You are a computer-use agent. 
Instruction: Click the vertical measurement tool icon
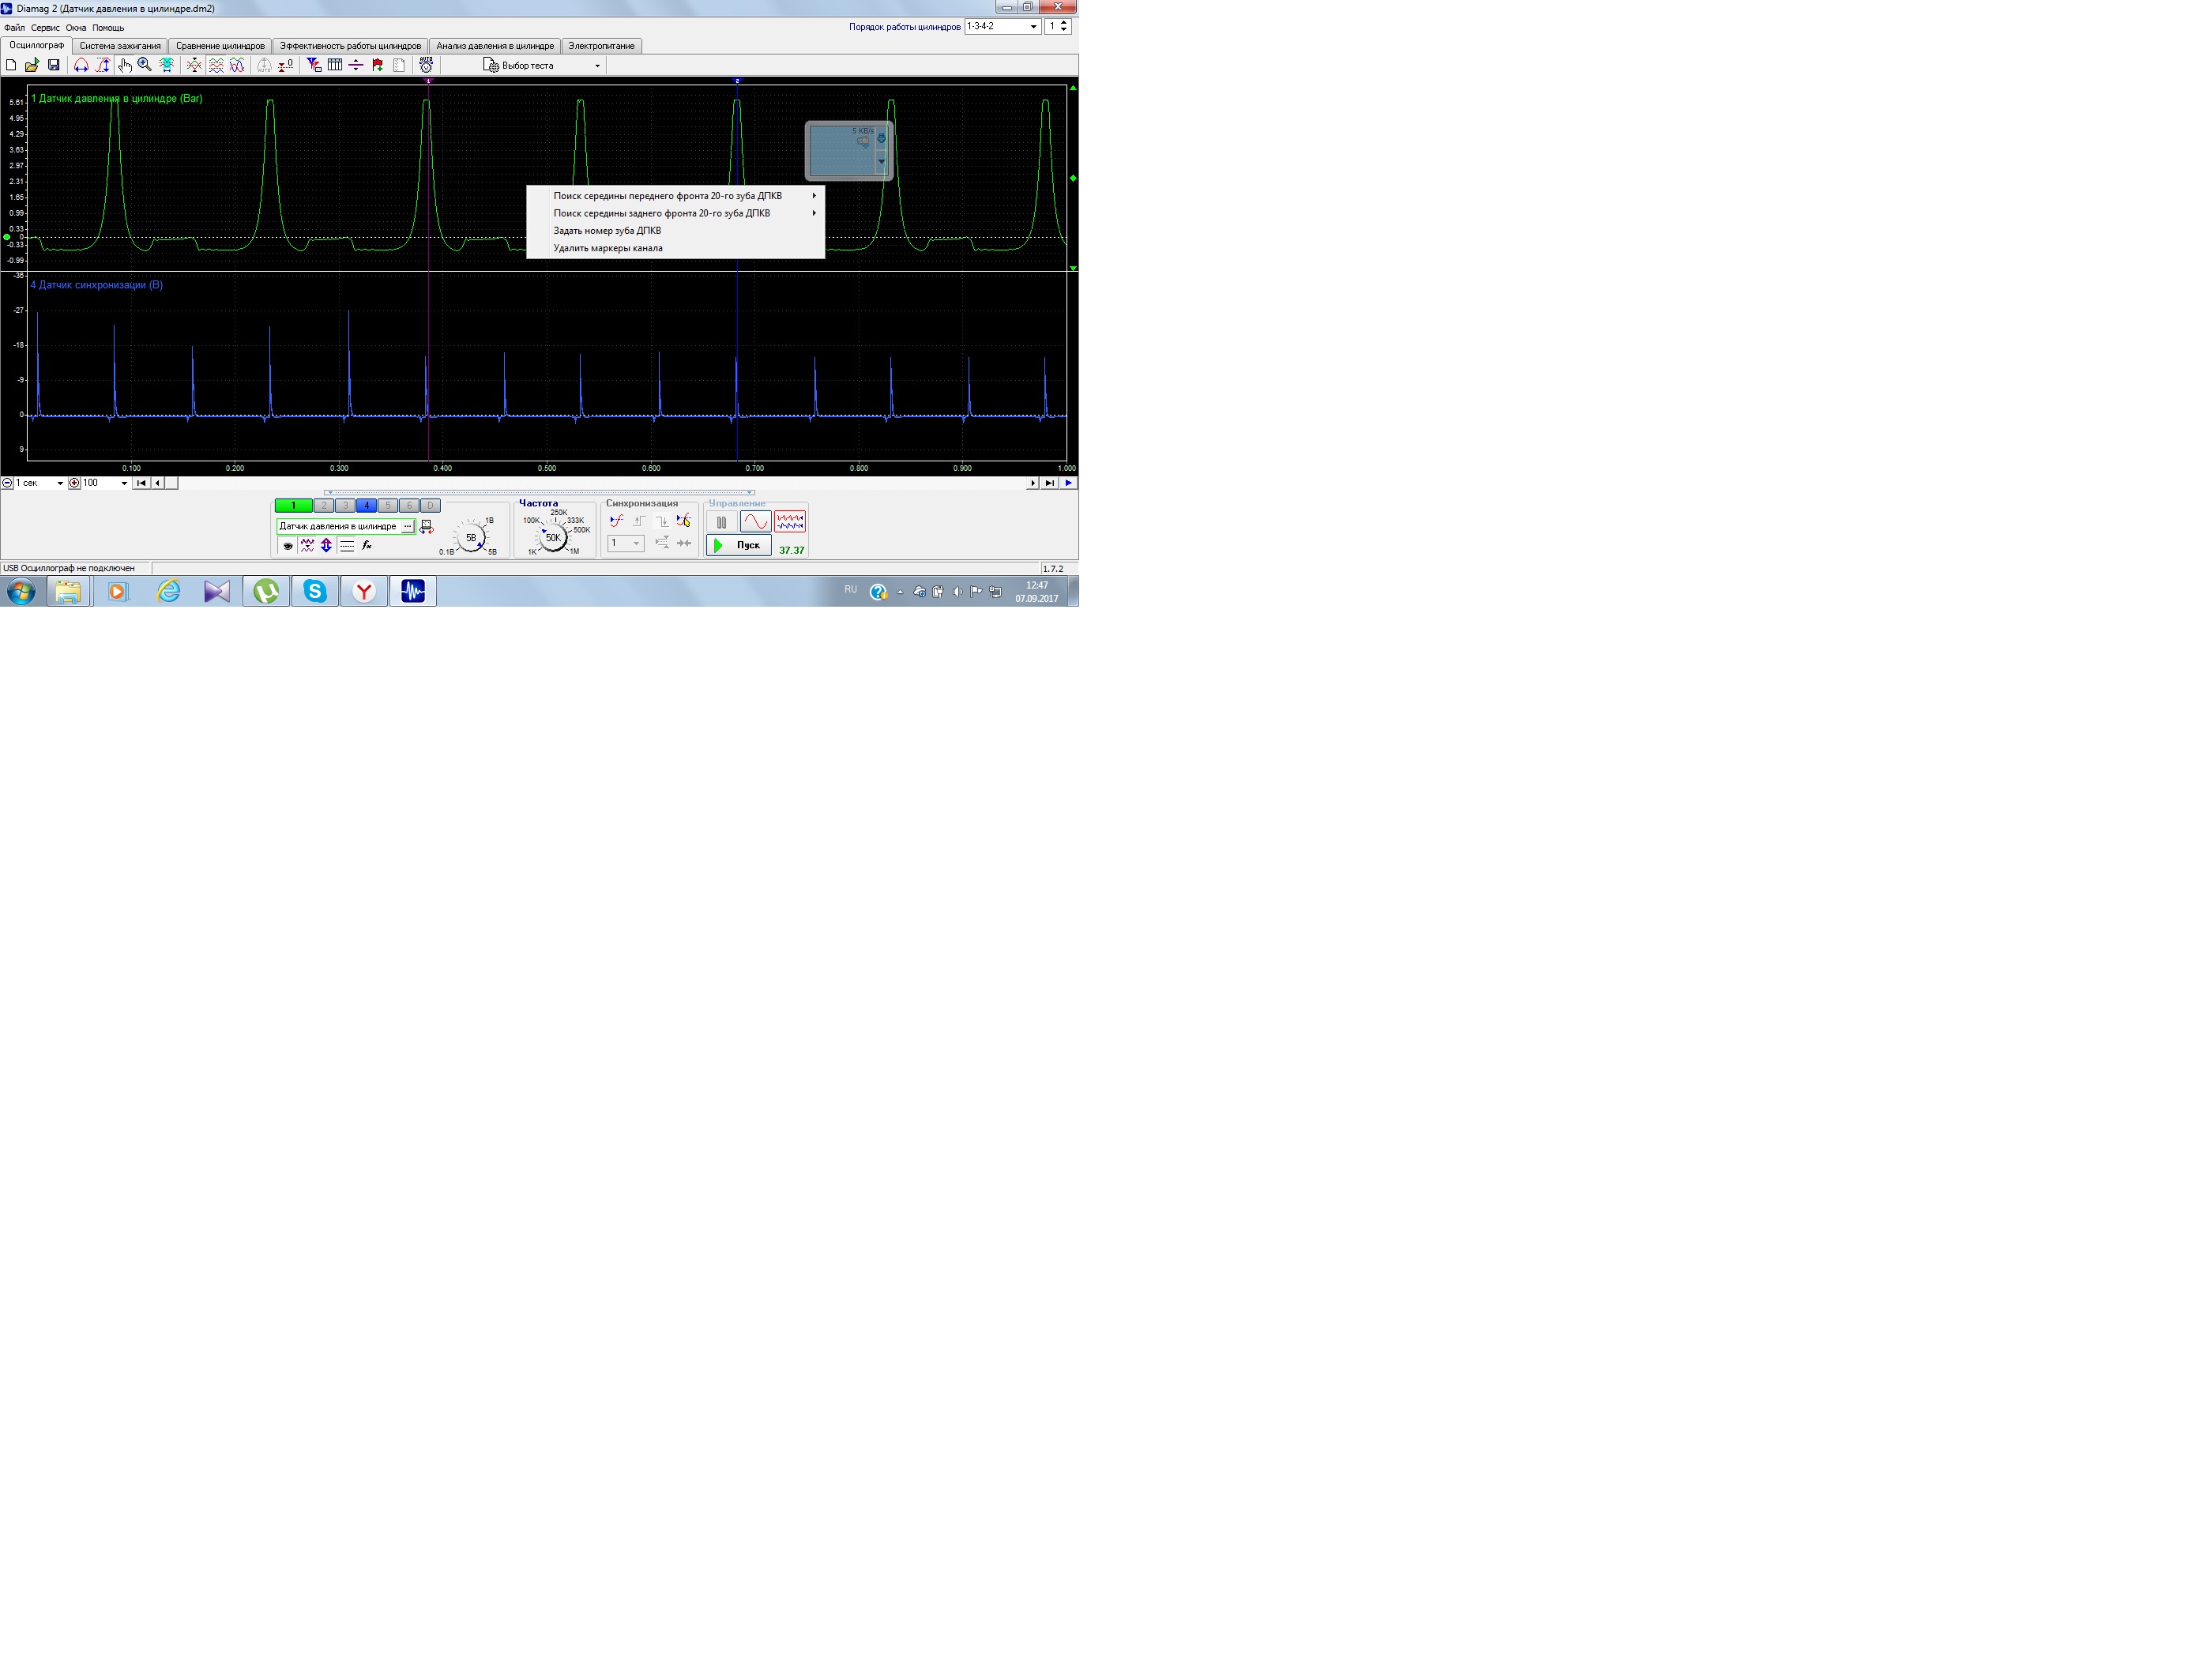pyautogui.click(x=102, y=65)
